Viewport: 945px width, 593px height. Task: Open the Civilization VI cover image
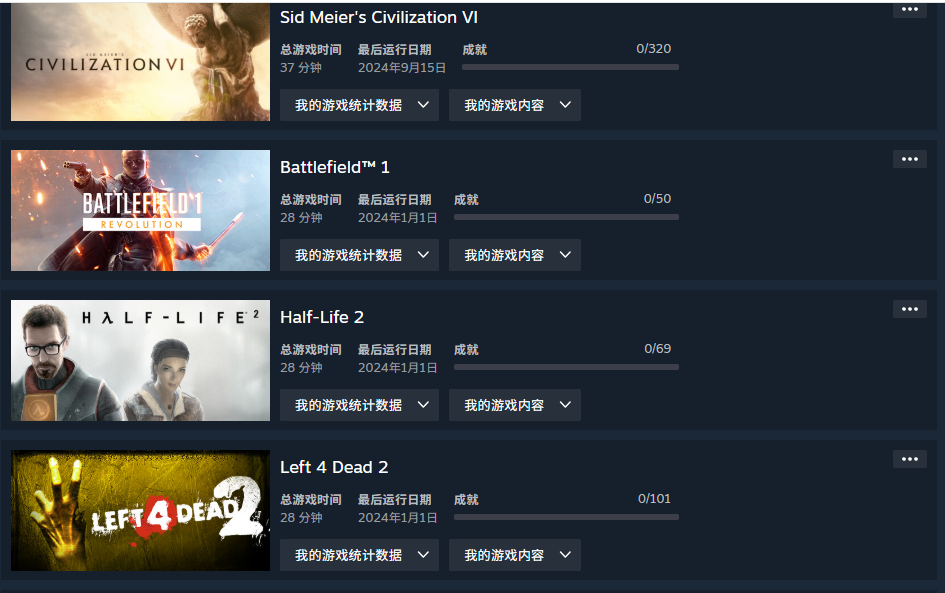point(140,61)
